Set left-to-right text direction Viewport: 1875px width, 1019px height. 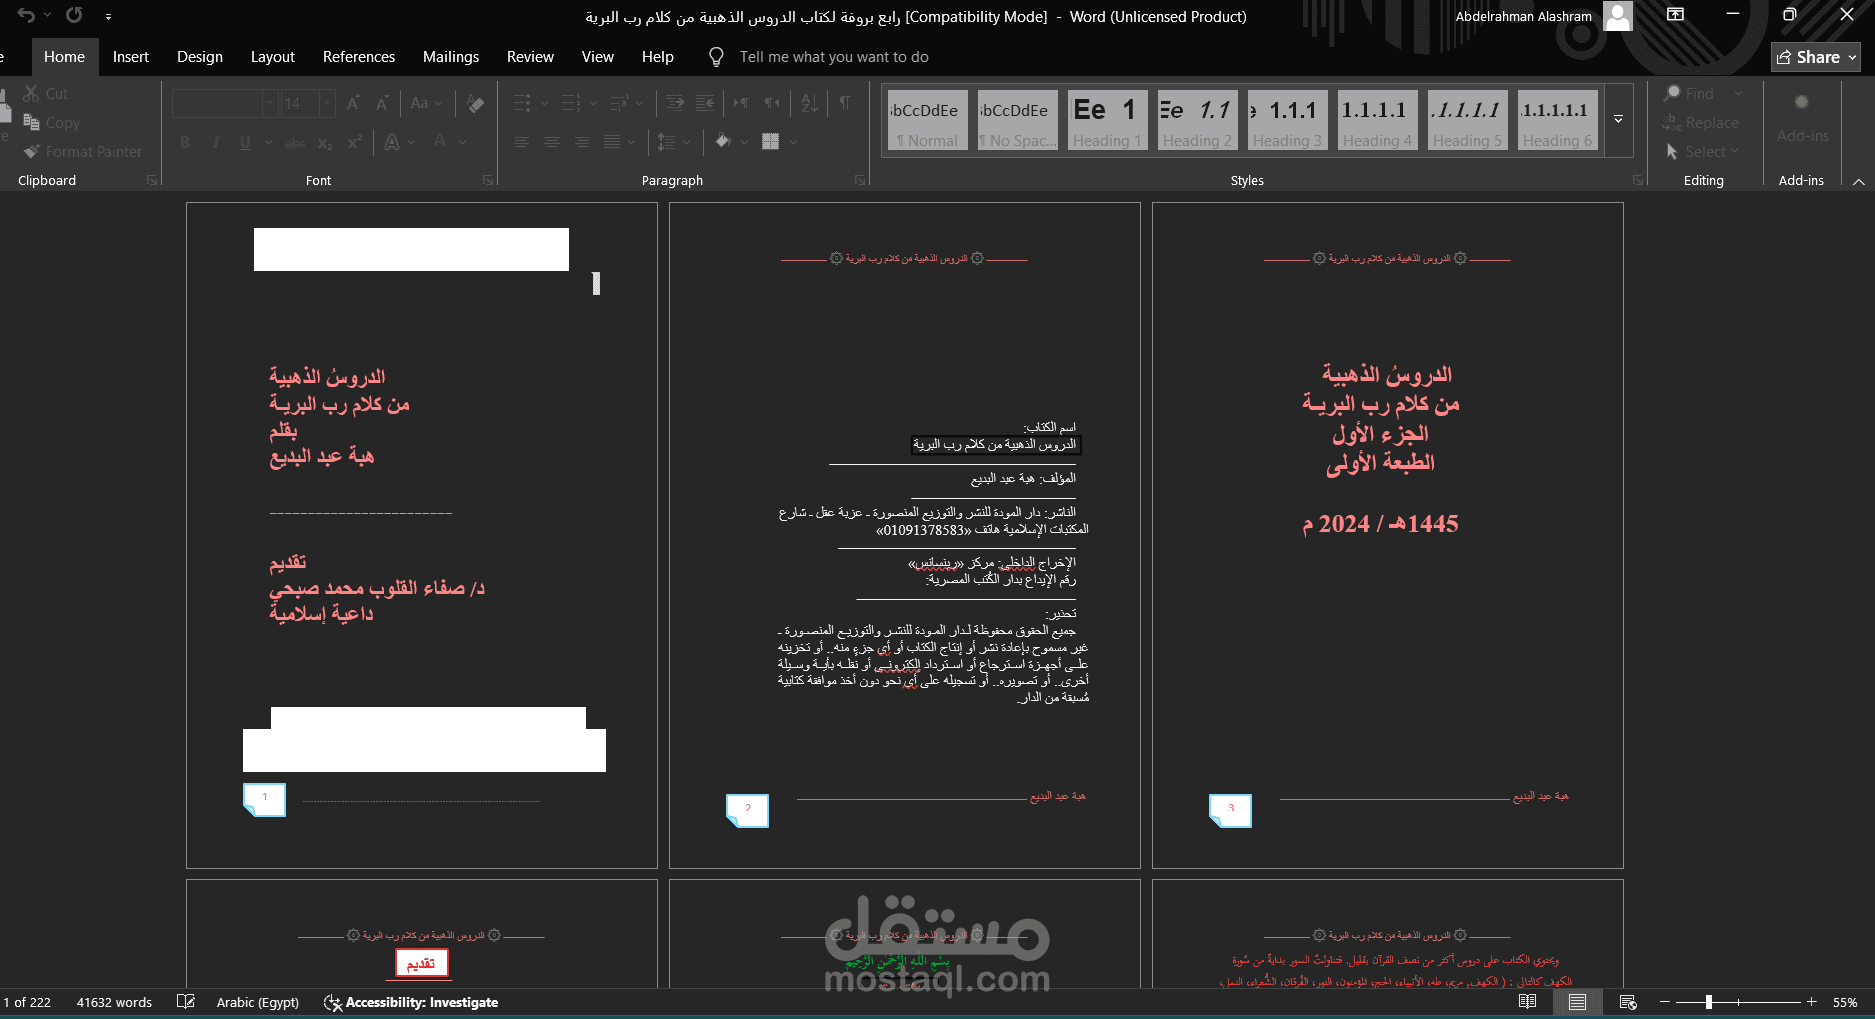point(741,103)
